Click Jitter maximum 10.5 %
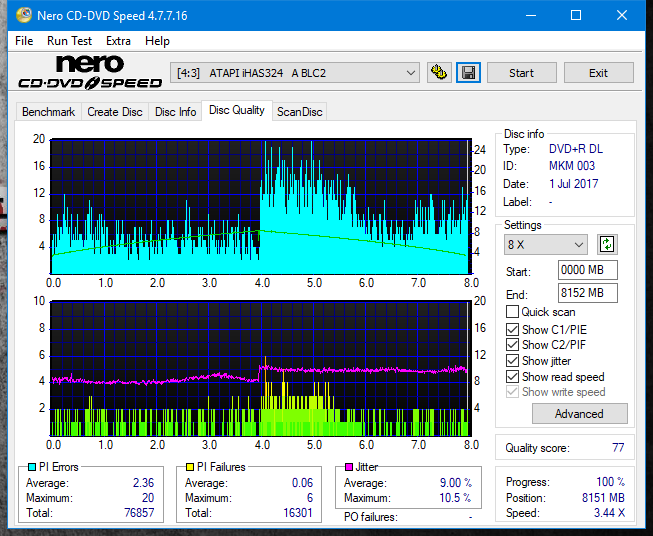The height and width of the screenshot is (536, 653). [x=455, y=498]
